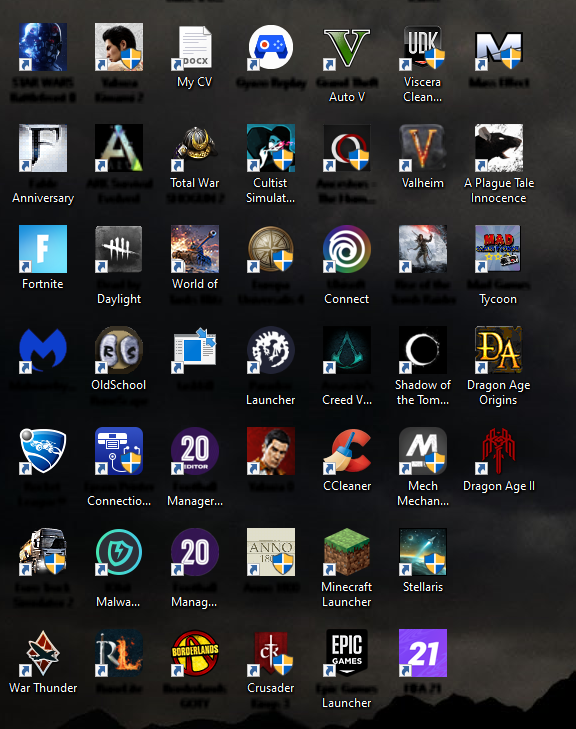
Task: Open the My CV docx document
Action: [x=195, y=47]
